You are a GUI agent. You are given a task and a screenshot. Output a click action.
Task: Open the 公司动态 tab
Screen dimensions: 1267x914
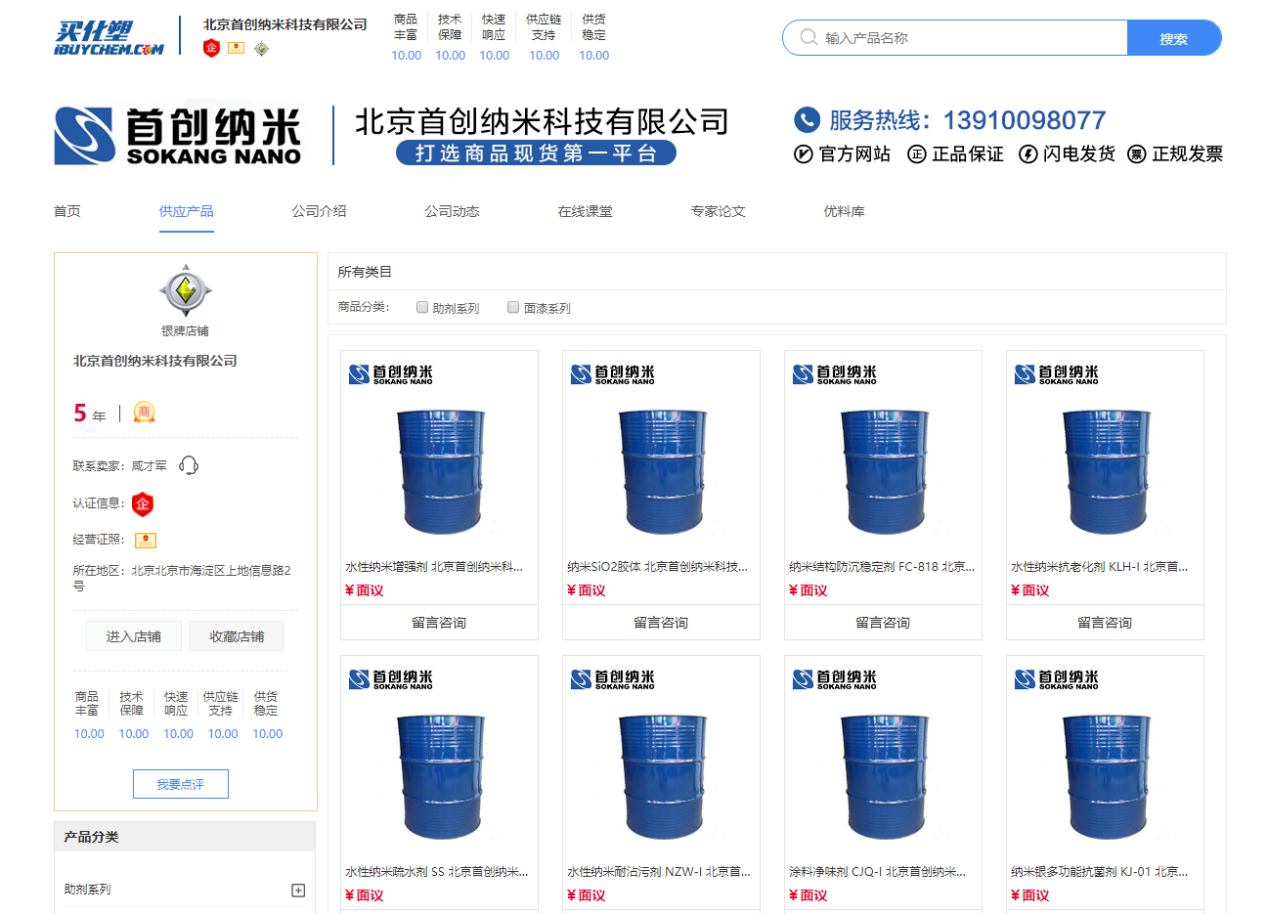point(452,211)
